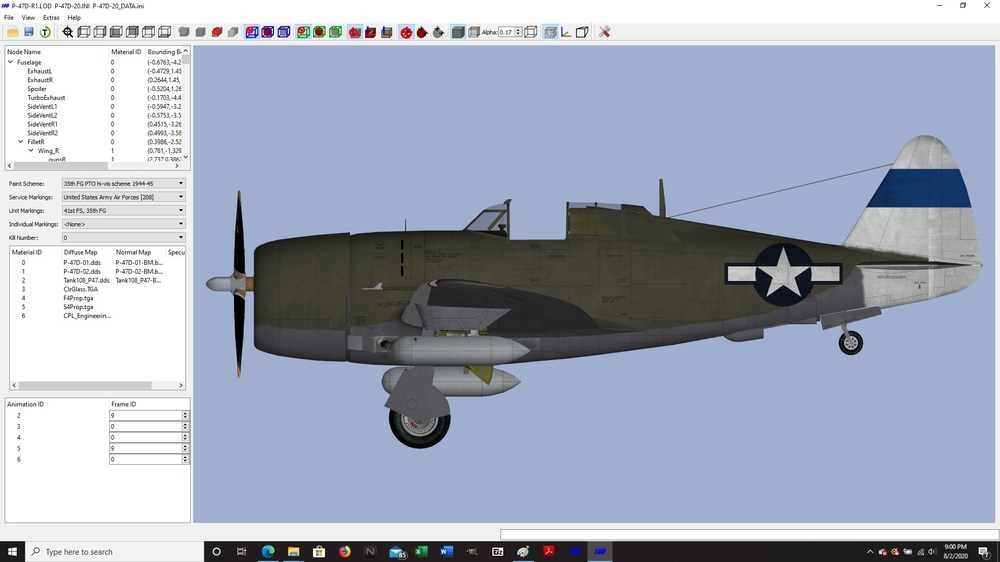Click the white 3D box outline icon
Viewport: 1000px width, 562px height.
[582, 32]
